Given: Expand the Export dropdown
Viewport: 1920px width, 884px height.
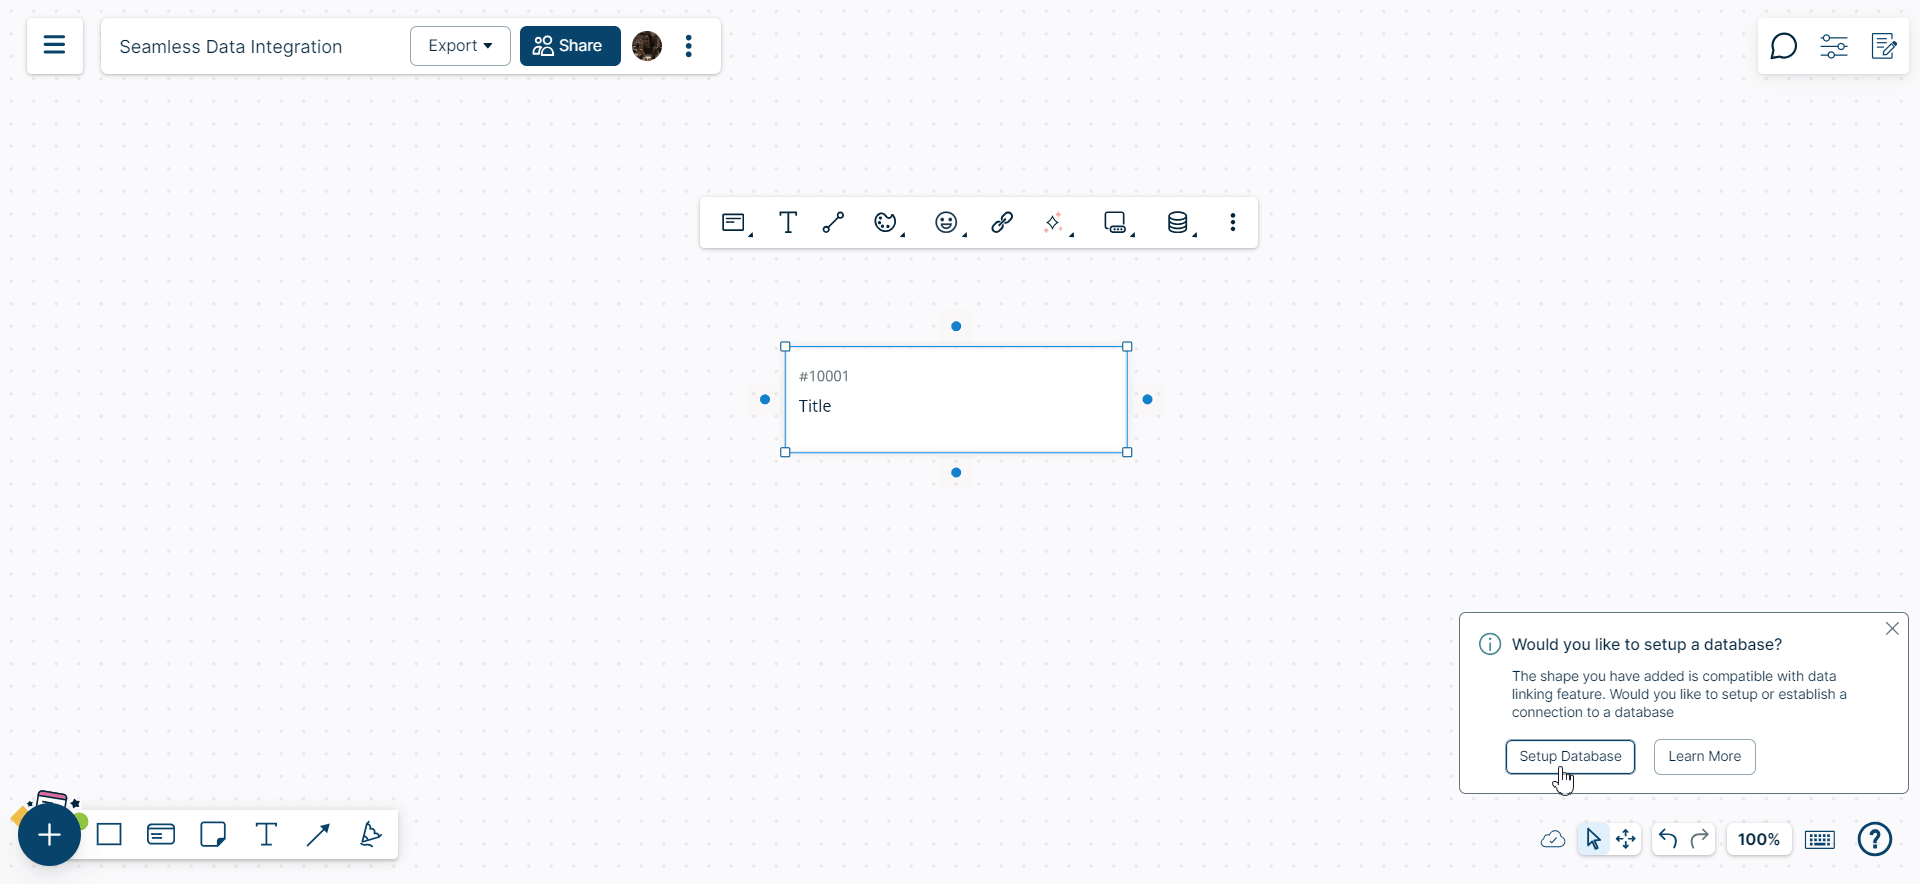Looking at the screenshot, I should [x=460, y=46].
